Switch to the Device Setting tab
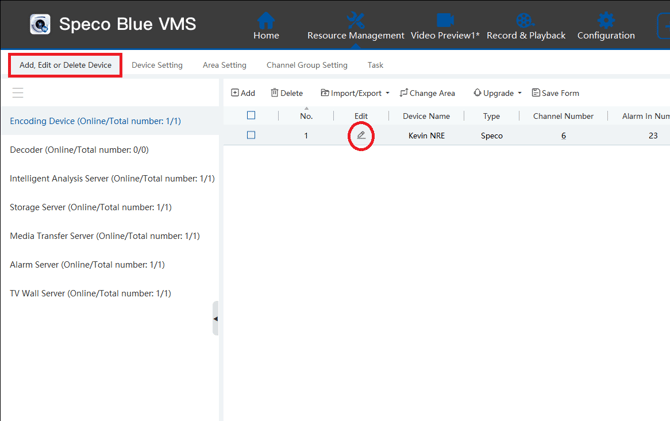The width and height of the screenshot is (670, 421). click(157, 65)
